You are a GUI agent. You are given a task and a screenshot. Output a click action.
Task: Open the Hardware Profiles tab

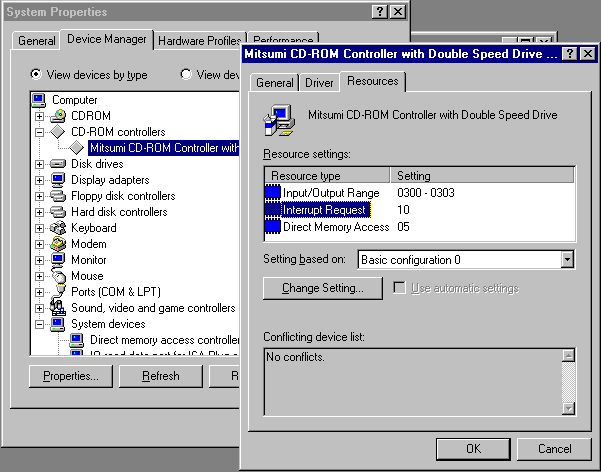[x=199, y=41]
